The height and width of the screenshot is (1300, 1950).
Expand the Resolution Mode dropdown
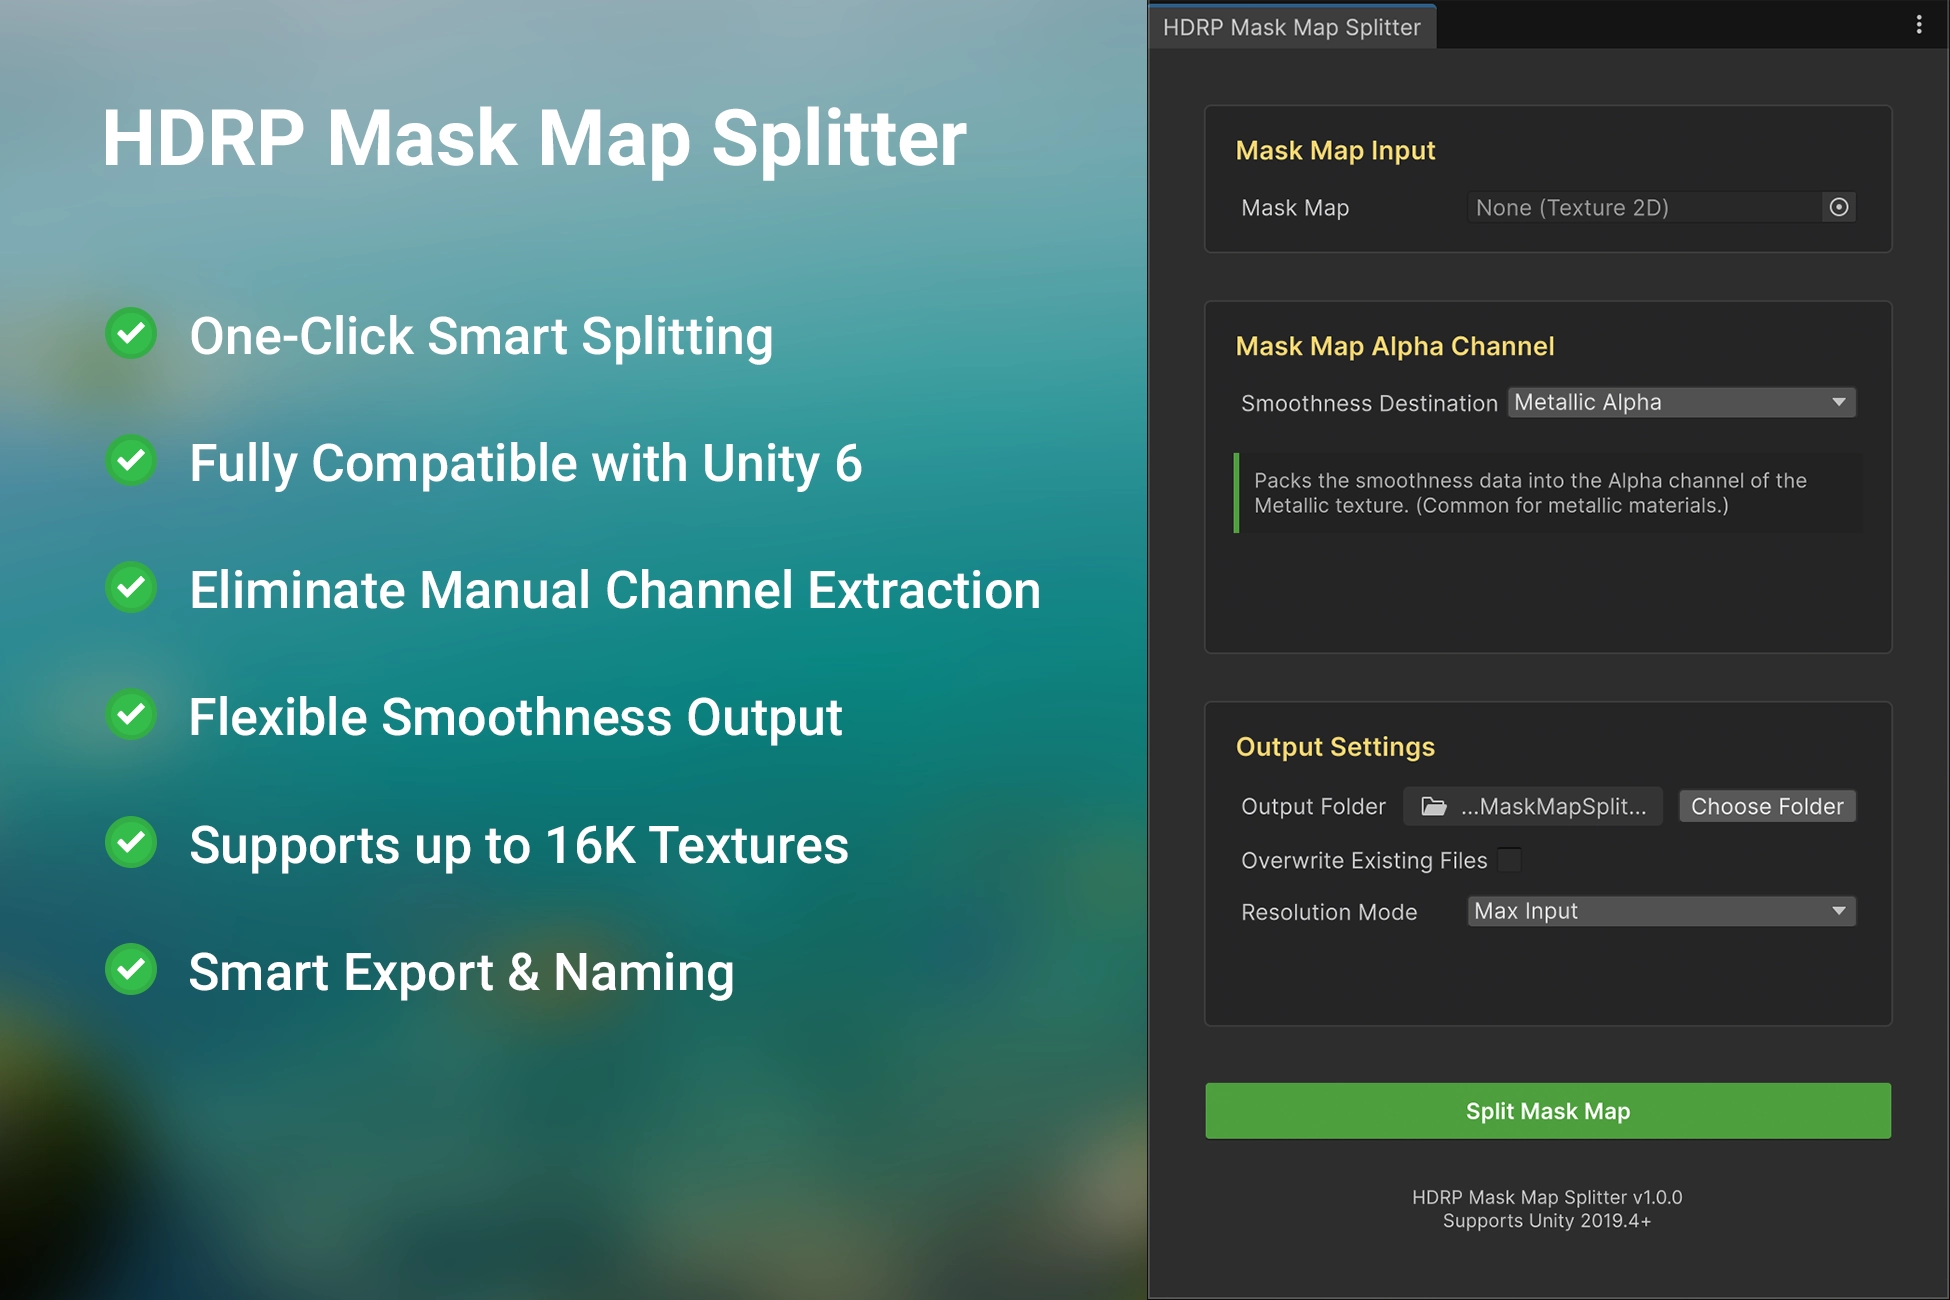[x=1660, y=911]
